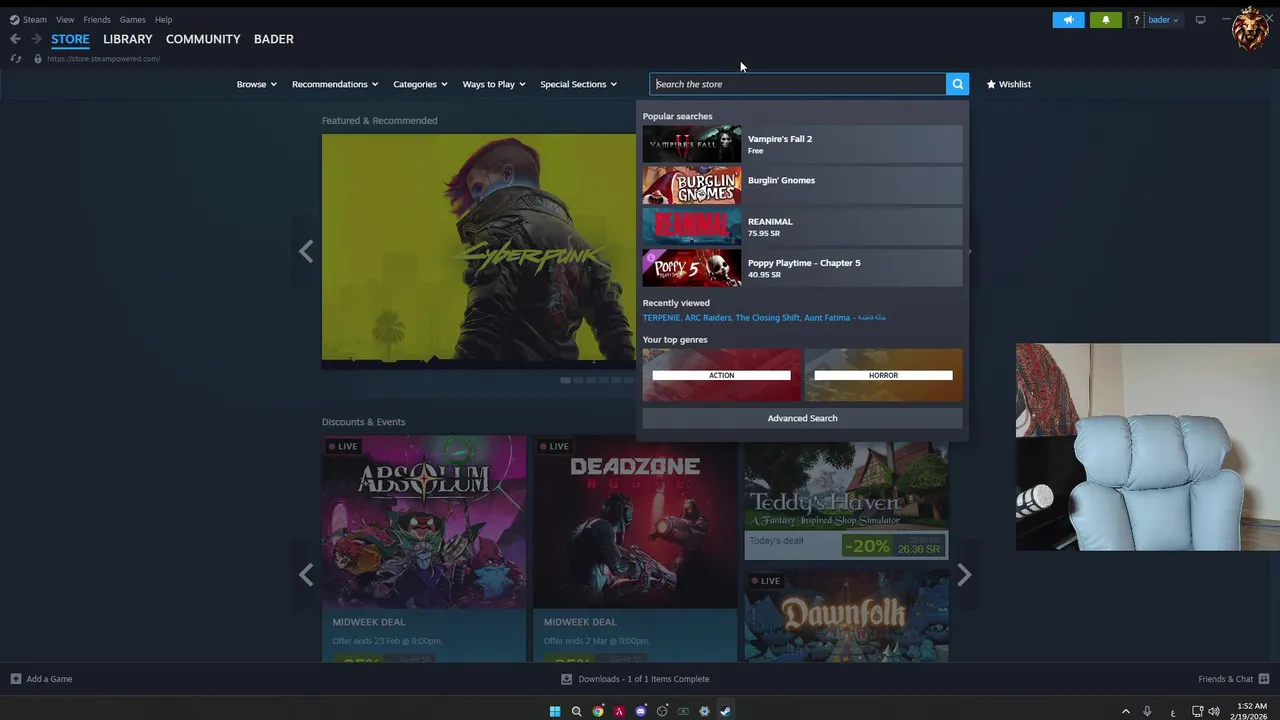Expand the Browse dropdown
The width and height of the screenshot is (1280, 720).
(x=257, y=84)
